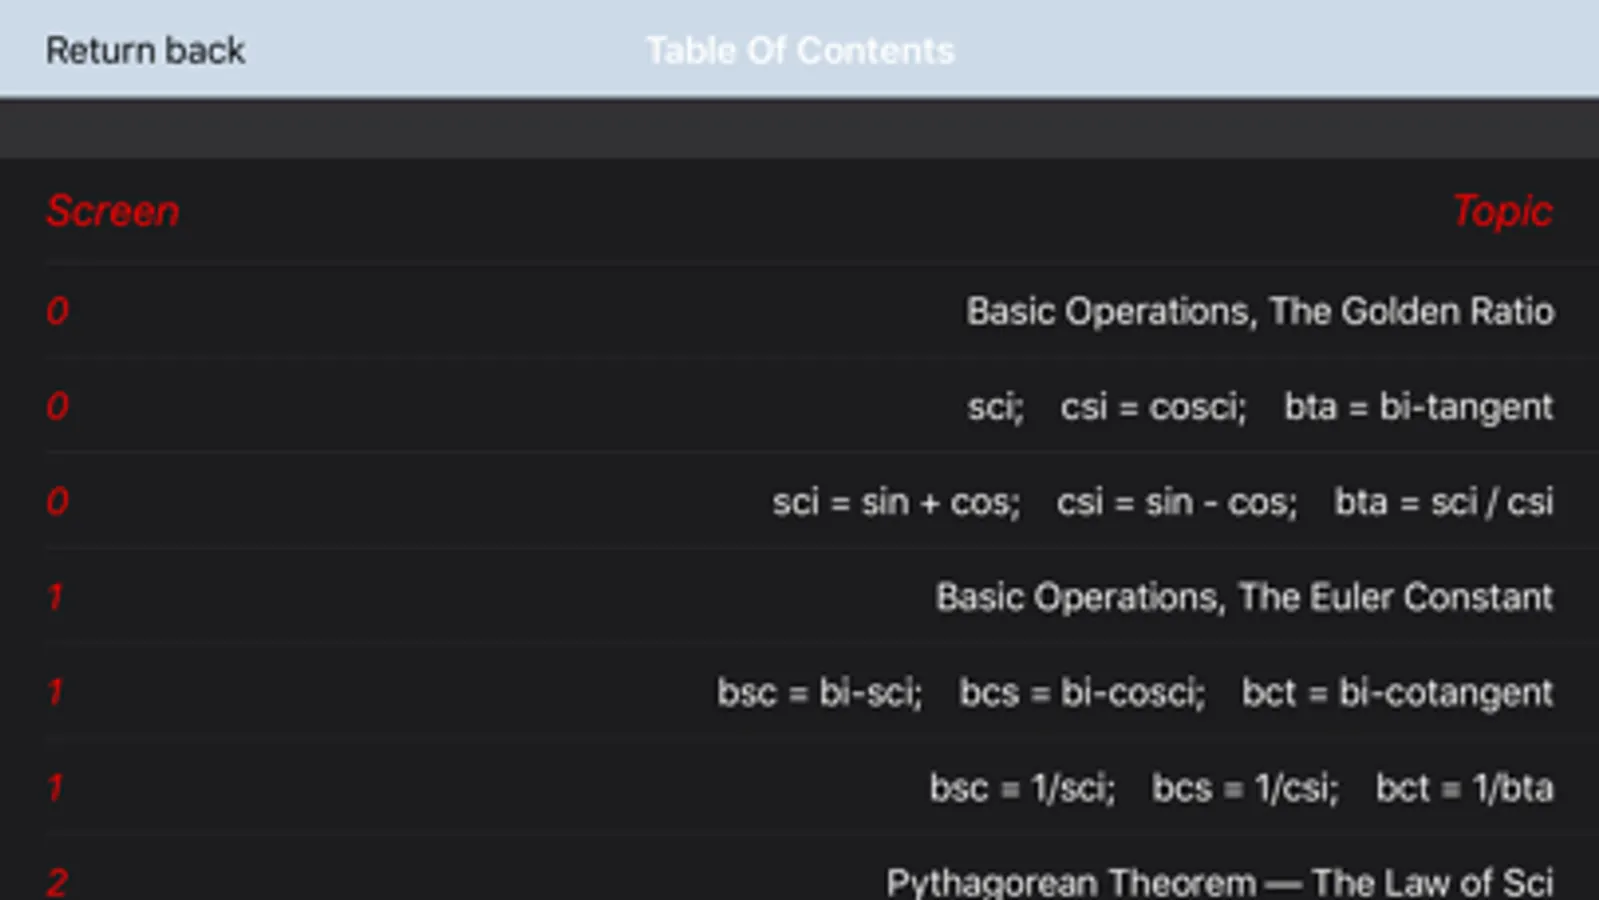
Task: Open Basic Operations, The Euler Constant topic
Action: coord(1244,597)
